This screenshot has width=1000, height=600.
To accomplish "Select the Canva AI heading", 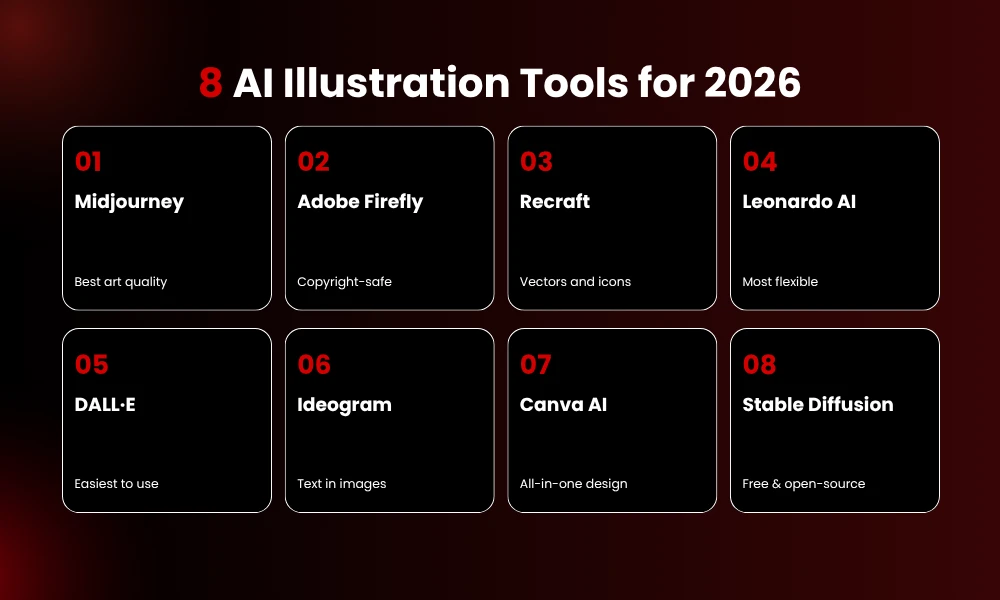I will point(563,404).
